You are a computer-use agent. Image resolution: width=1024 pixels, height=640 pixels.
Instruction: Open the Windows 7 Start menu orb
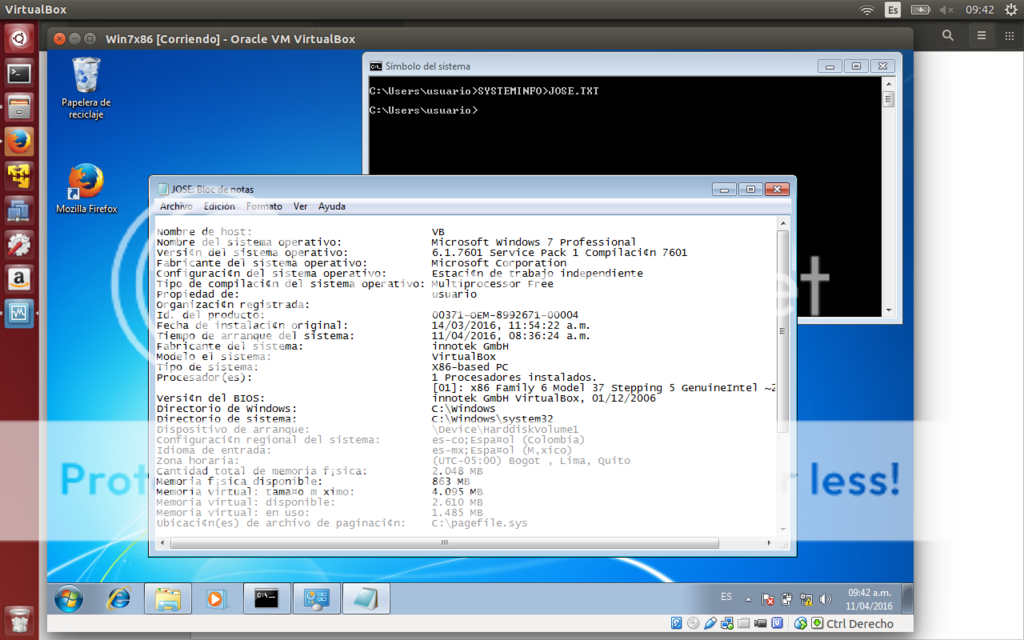pos(69,599)
